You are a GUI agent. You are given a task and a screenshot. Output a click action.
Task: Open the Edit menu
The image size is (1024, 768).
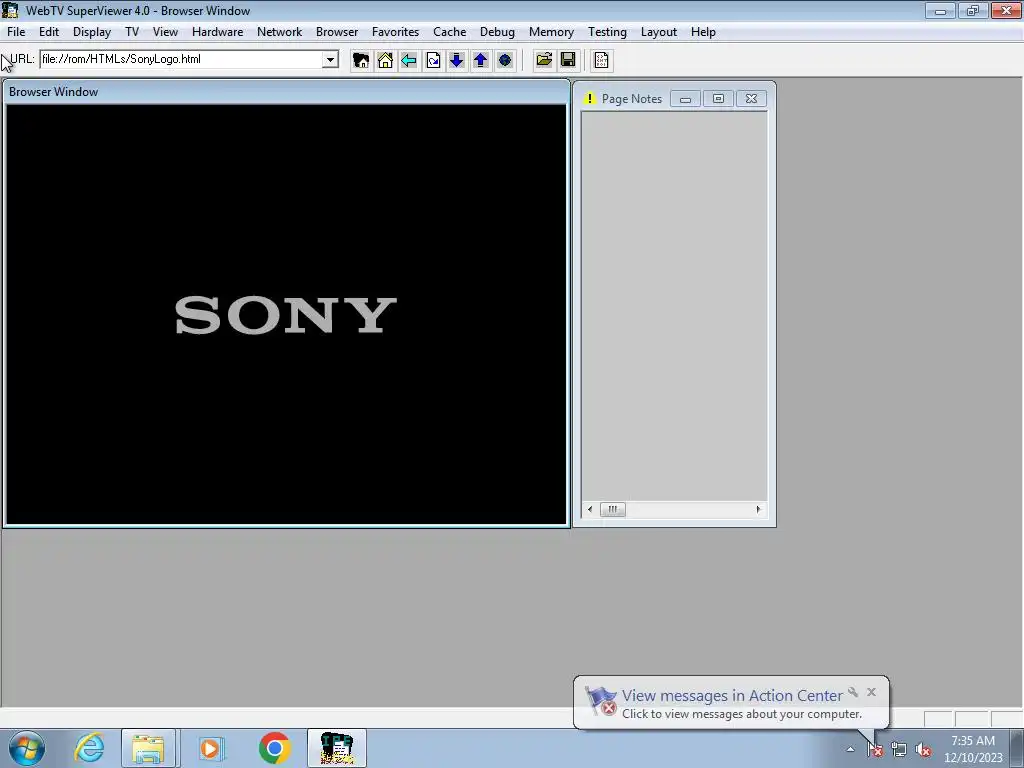49,32
